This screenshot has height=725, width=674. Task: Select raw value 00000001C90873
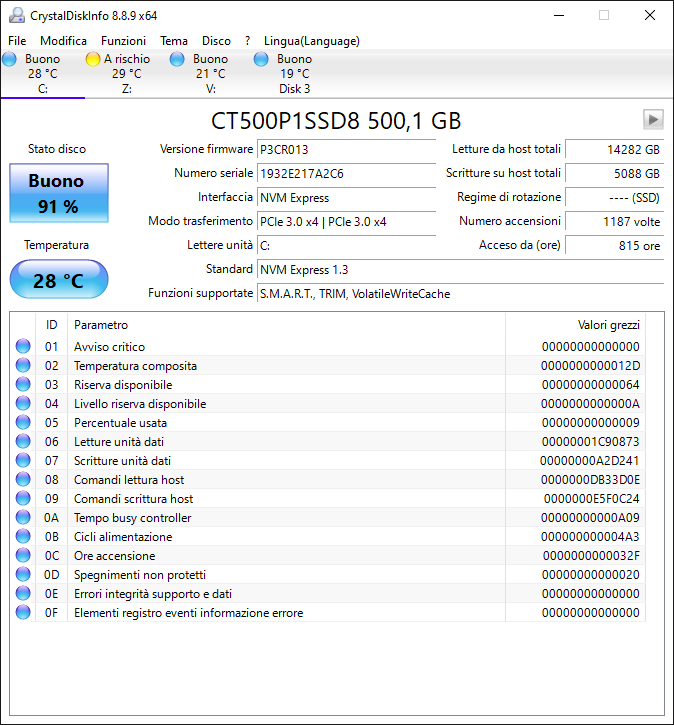(x=590, y=442)
